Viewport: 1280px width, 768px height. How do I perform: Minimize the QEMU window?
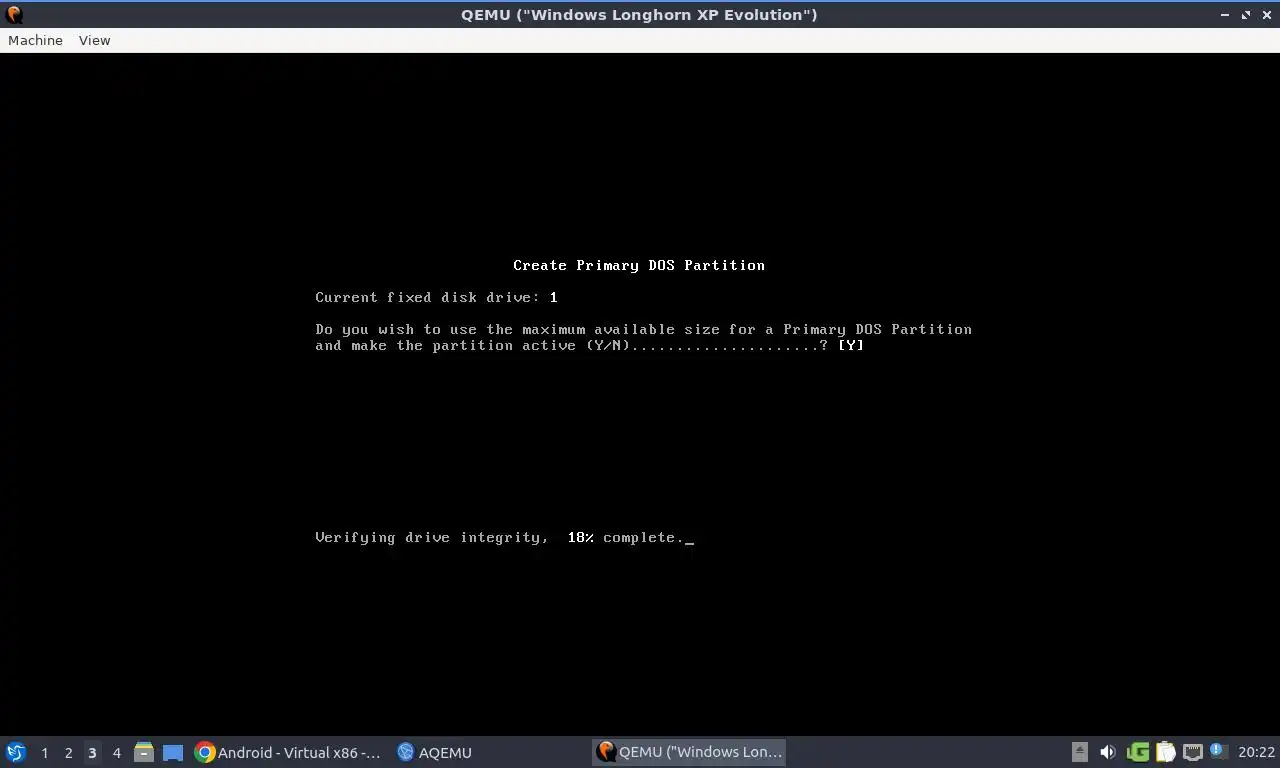(x=1225, y=14)
